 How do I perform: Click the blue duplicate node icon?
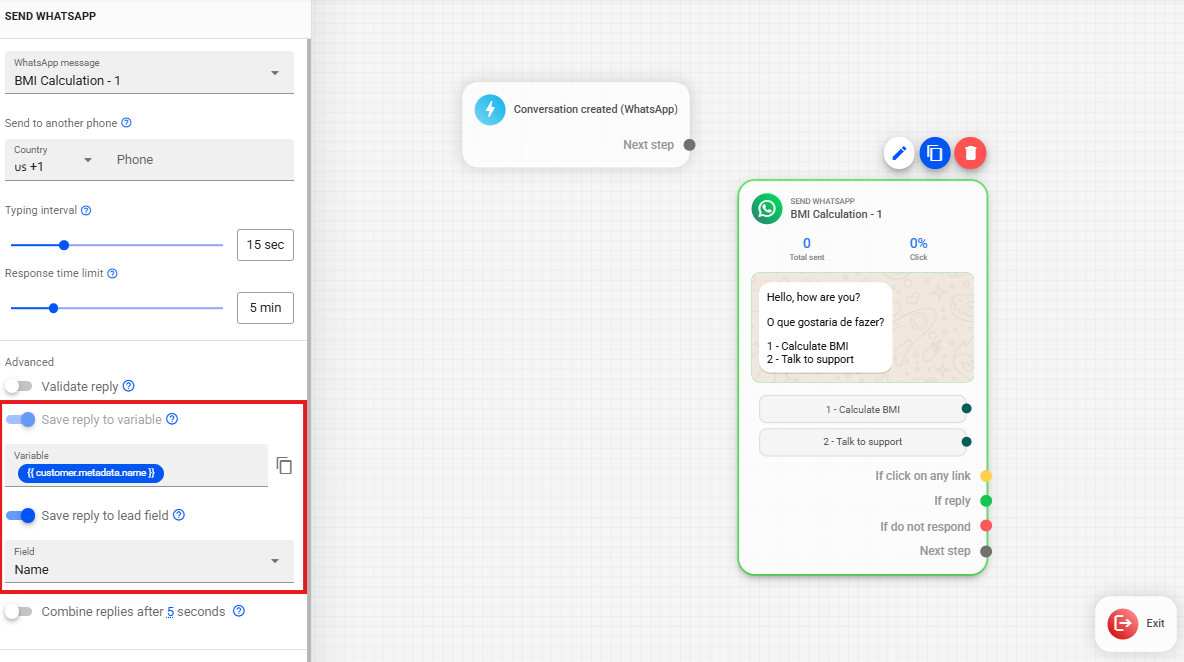935,153
